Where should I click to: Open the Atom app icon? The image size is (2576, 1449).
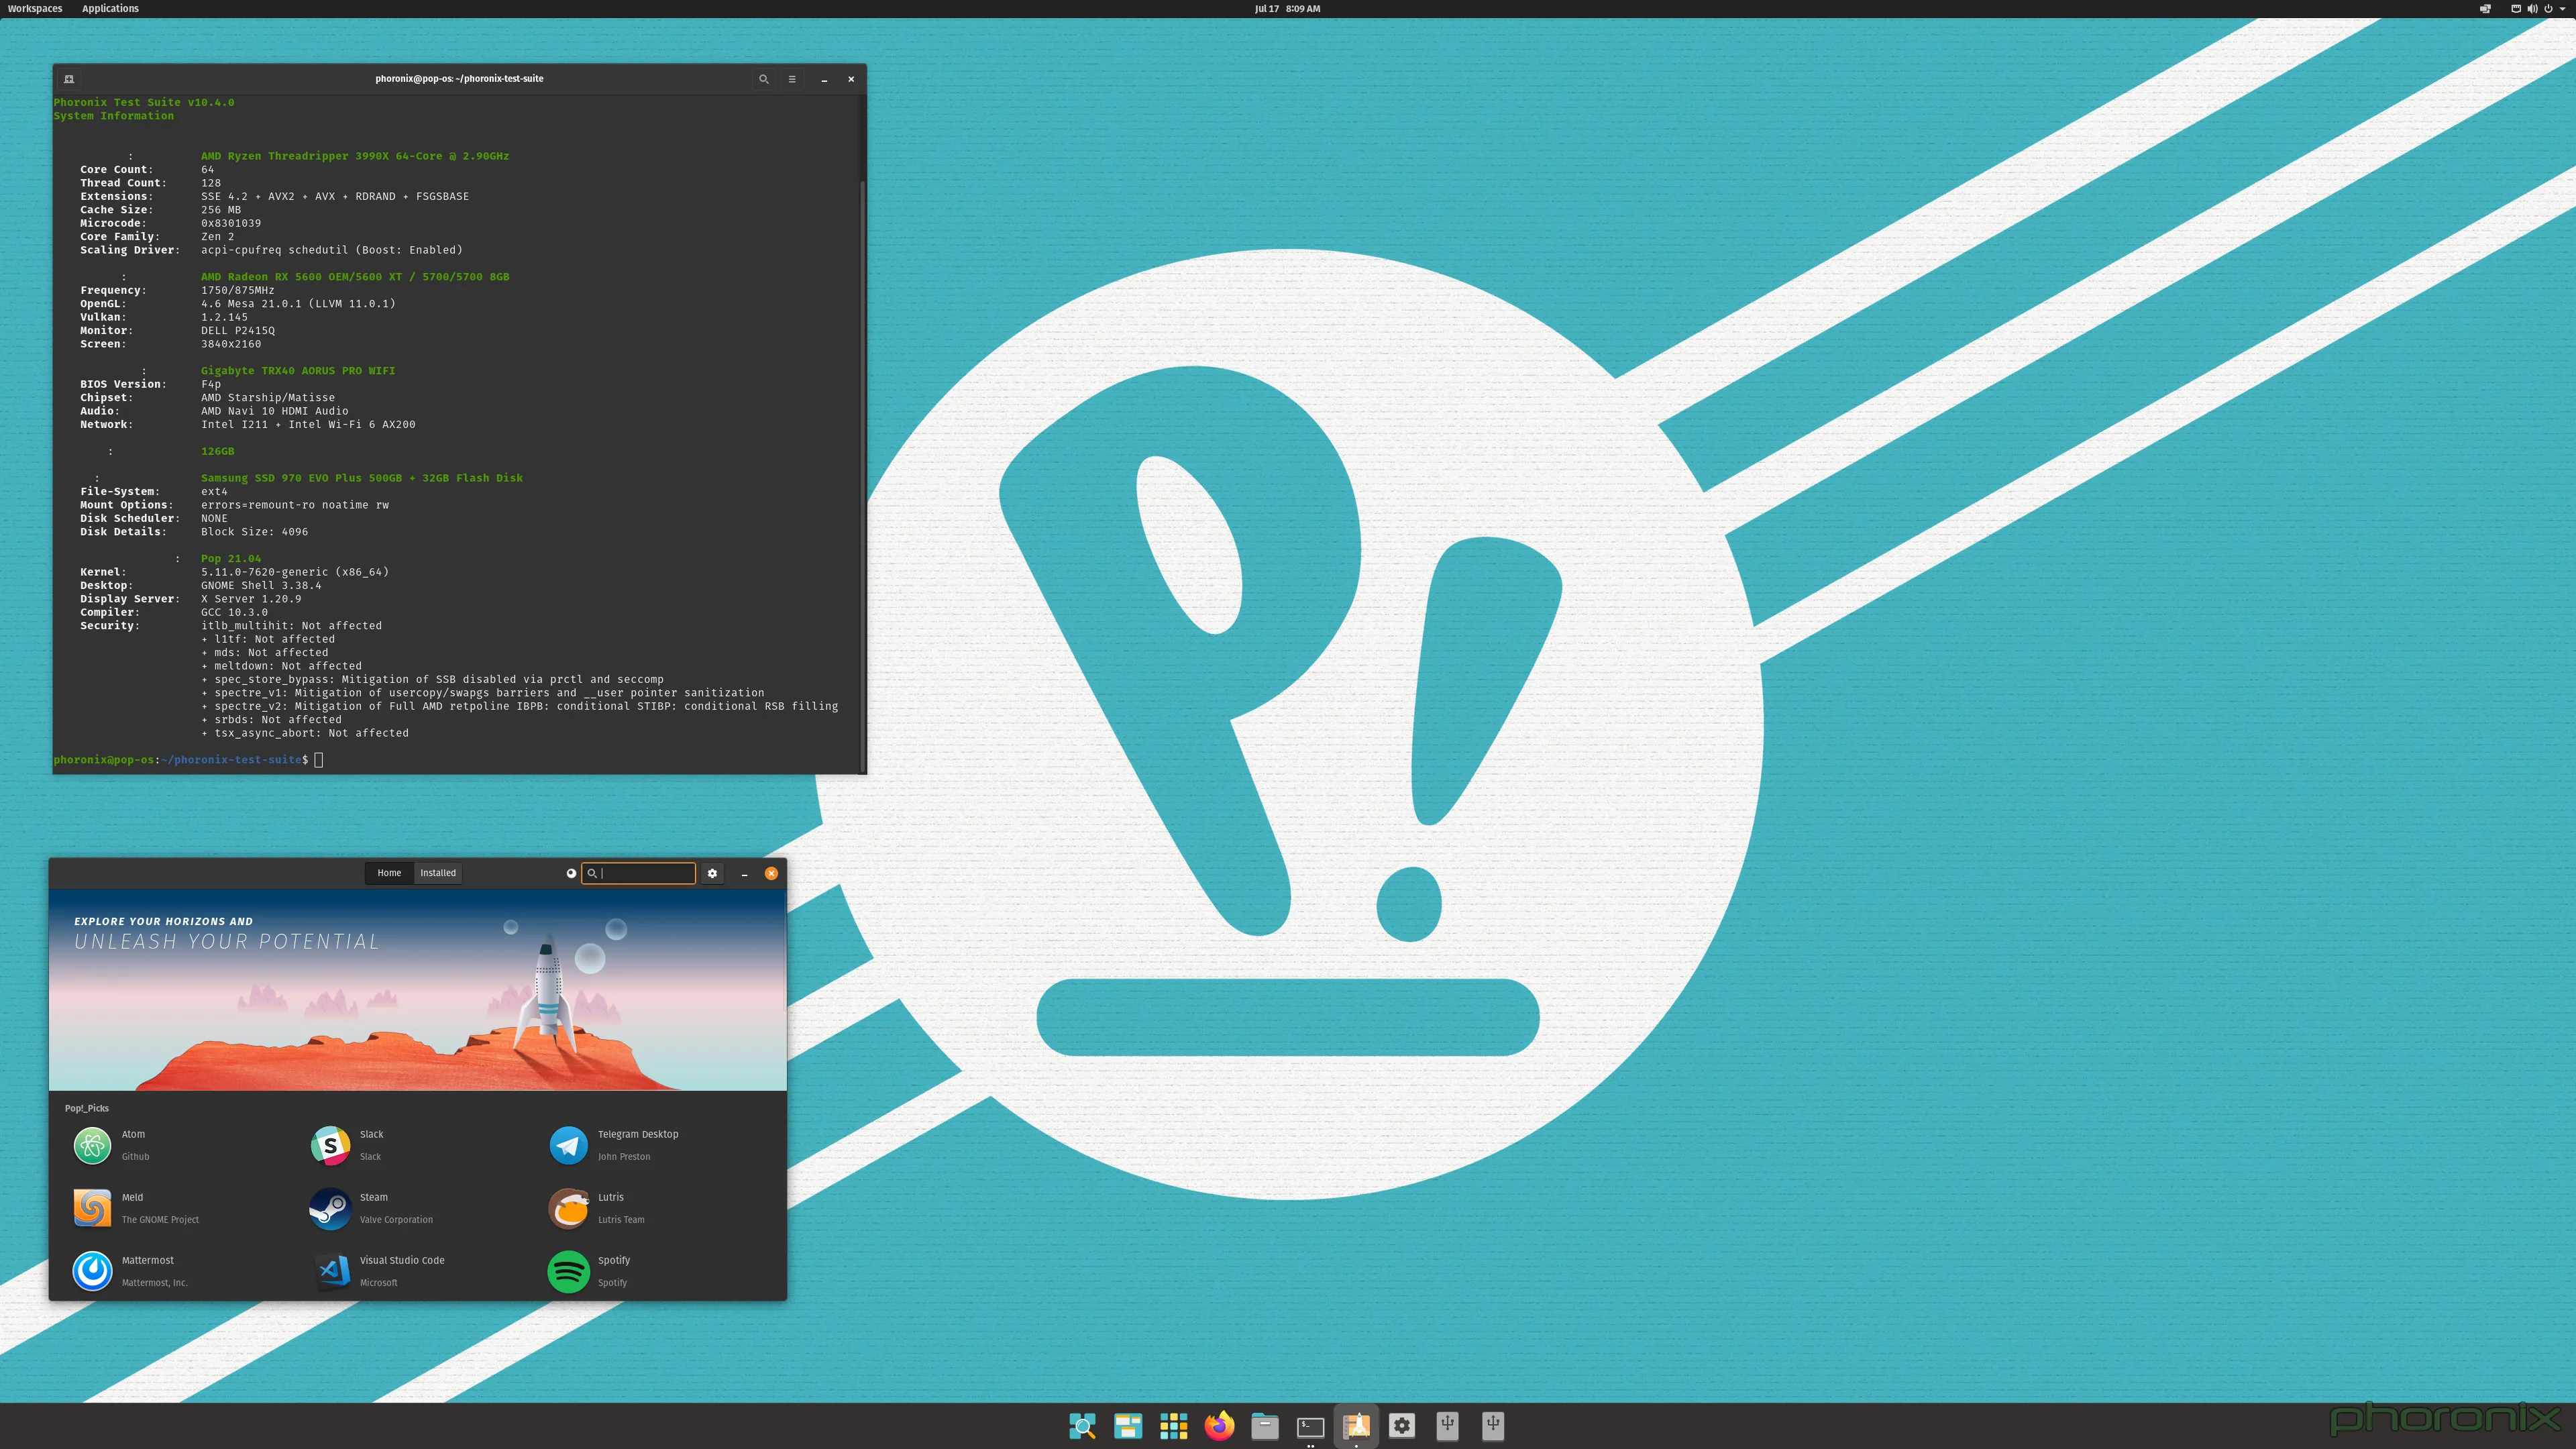[92, 1145]
